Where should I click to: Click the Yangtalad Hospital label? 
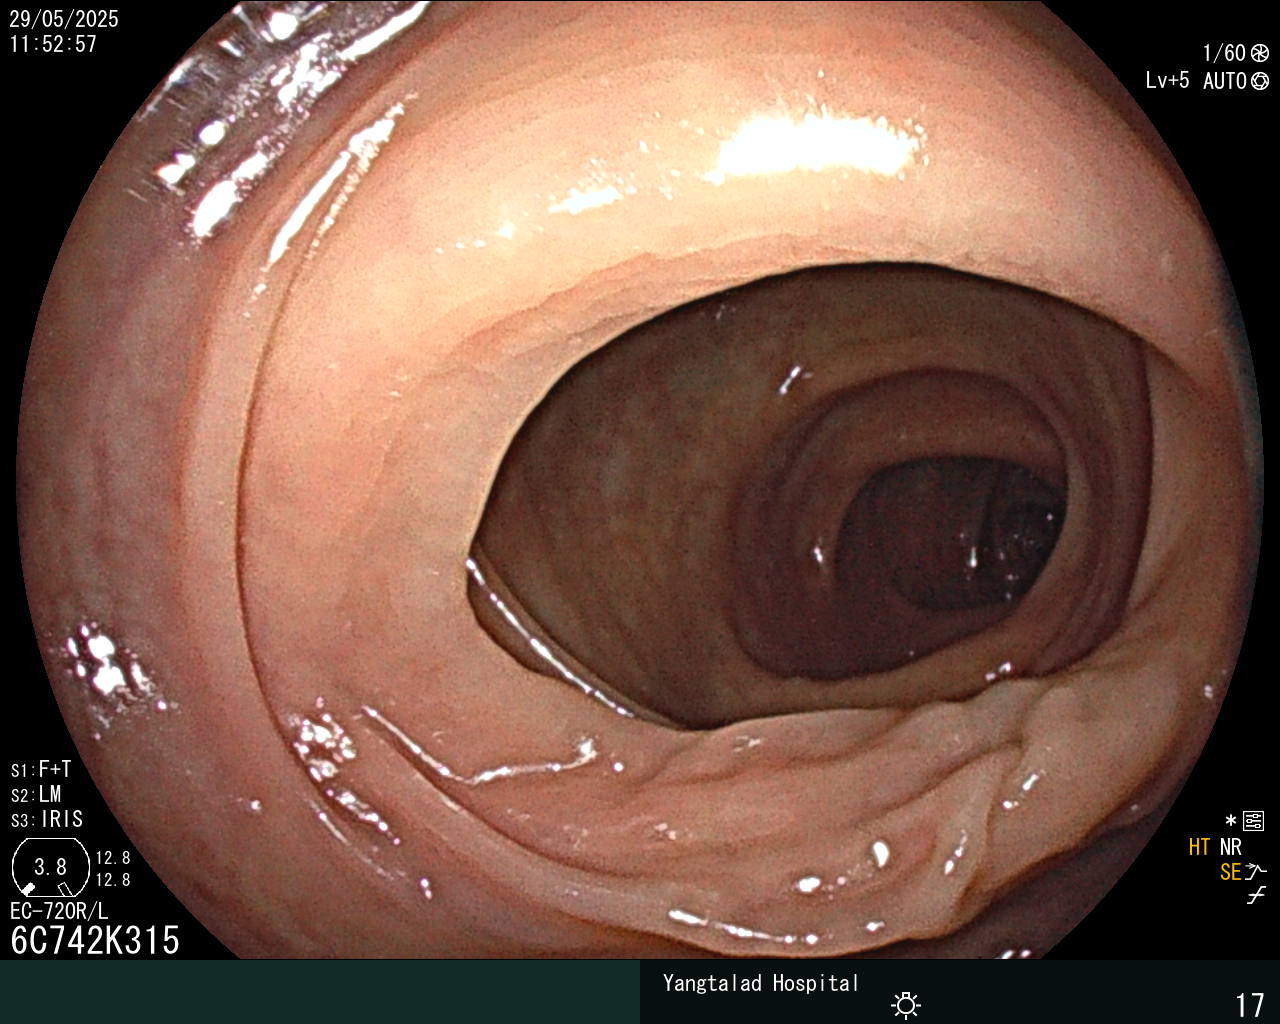761,983
